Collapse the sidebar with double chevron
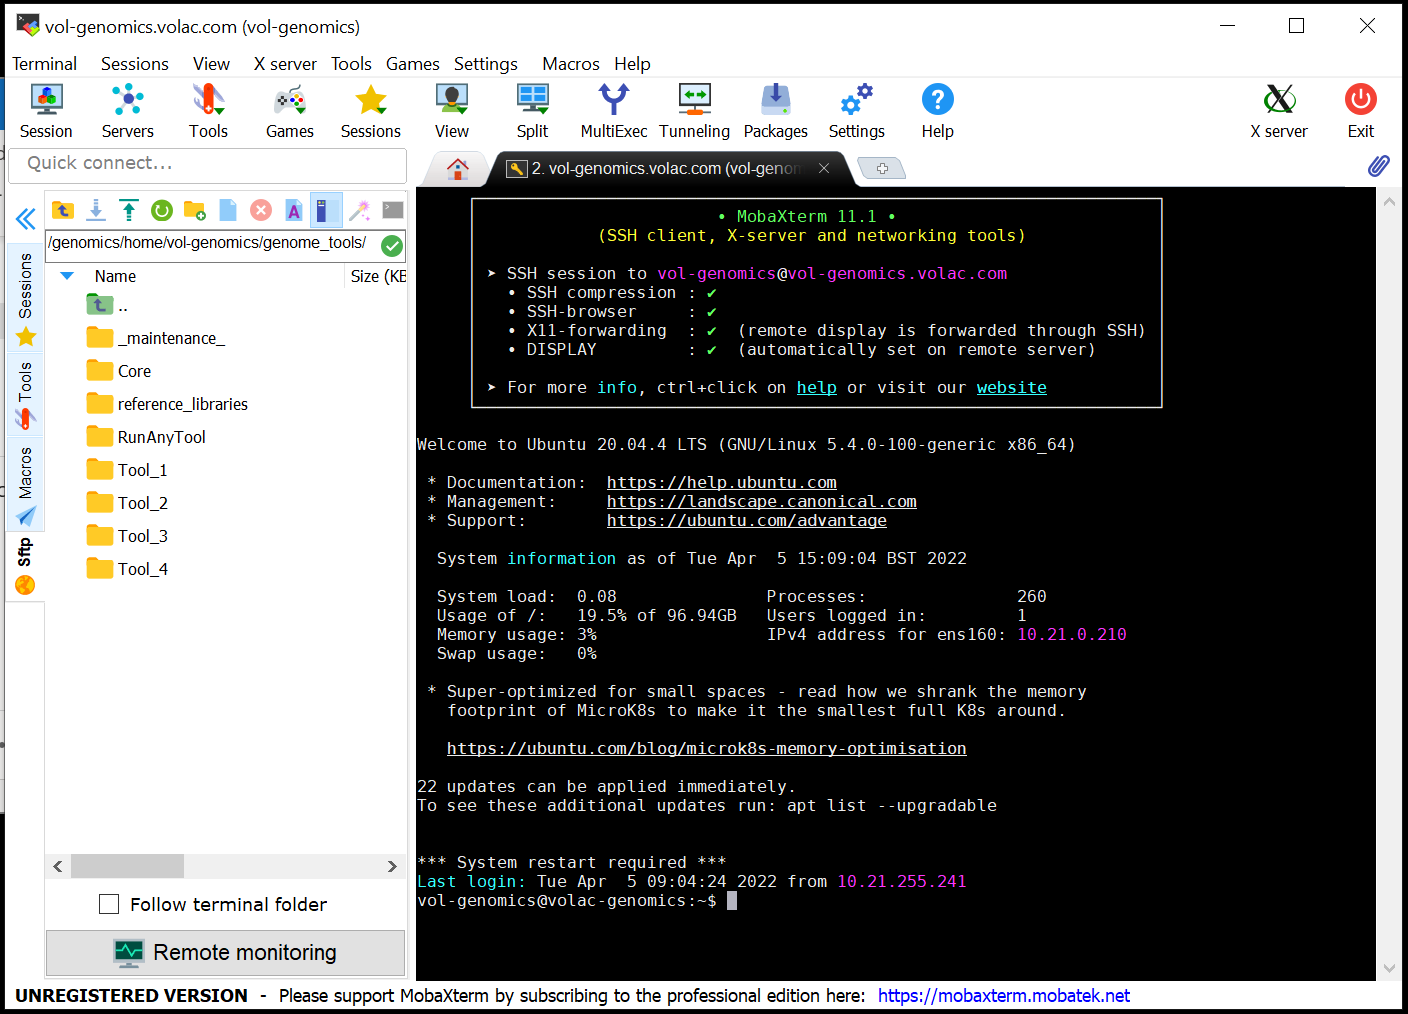This screenshot has height=1014, width=1408. (x=26, y=219)
